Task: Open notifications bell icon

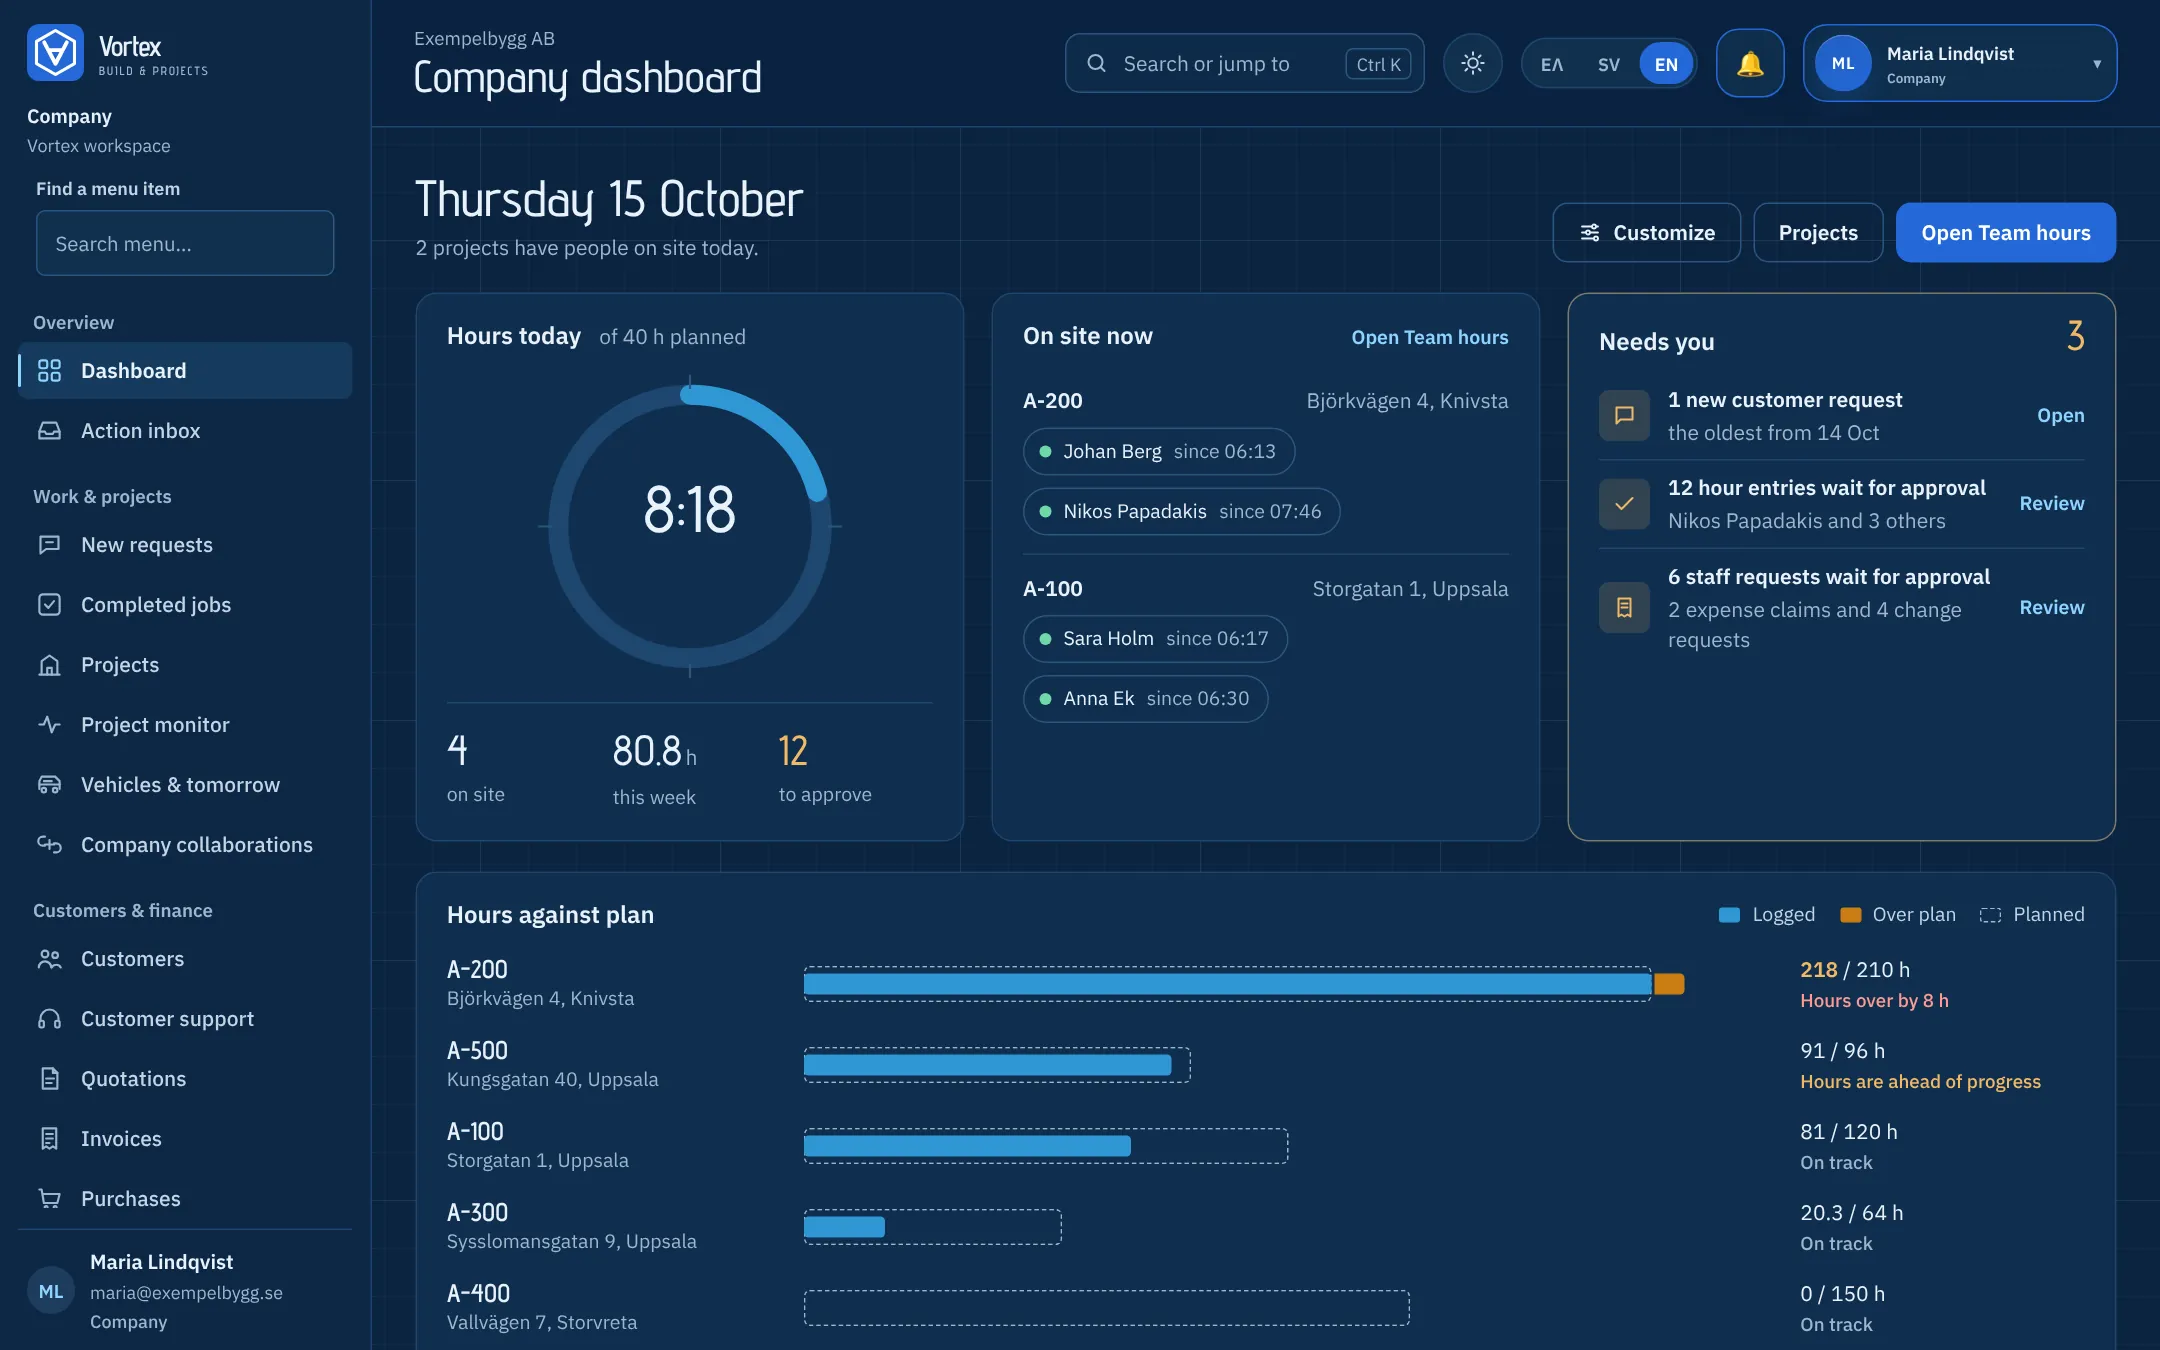Action: click(1750, 63)
